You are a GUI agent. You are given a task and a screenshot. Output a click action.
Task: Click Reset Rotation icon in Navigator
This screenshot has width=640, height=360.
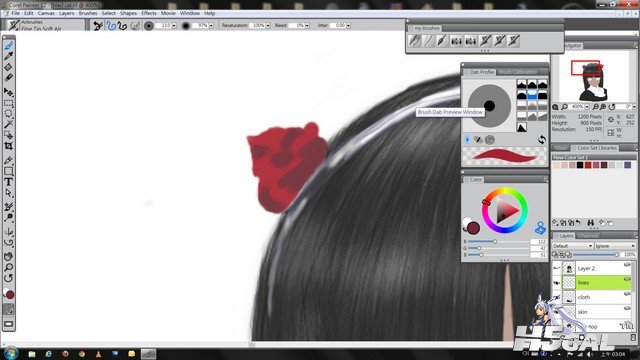612,107
